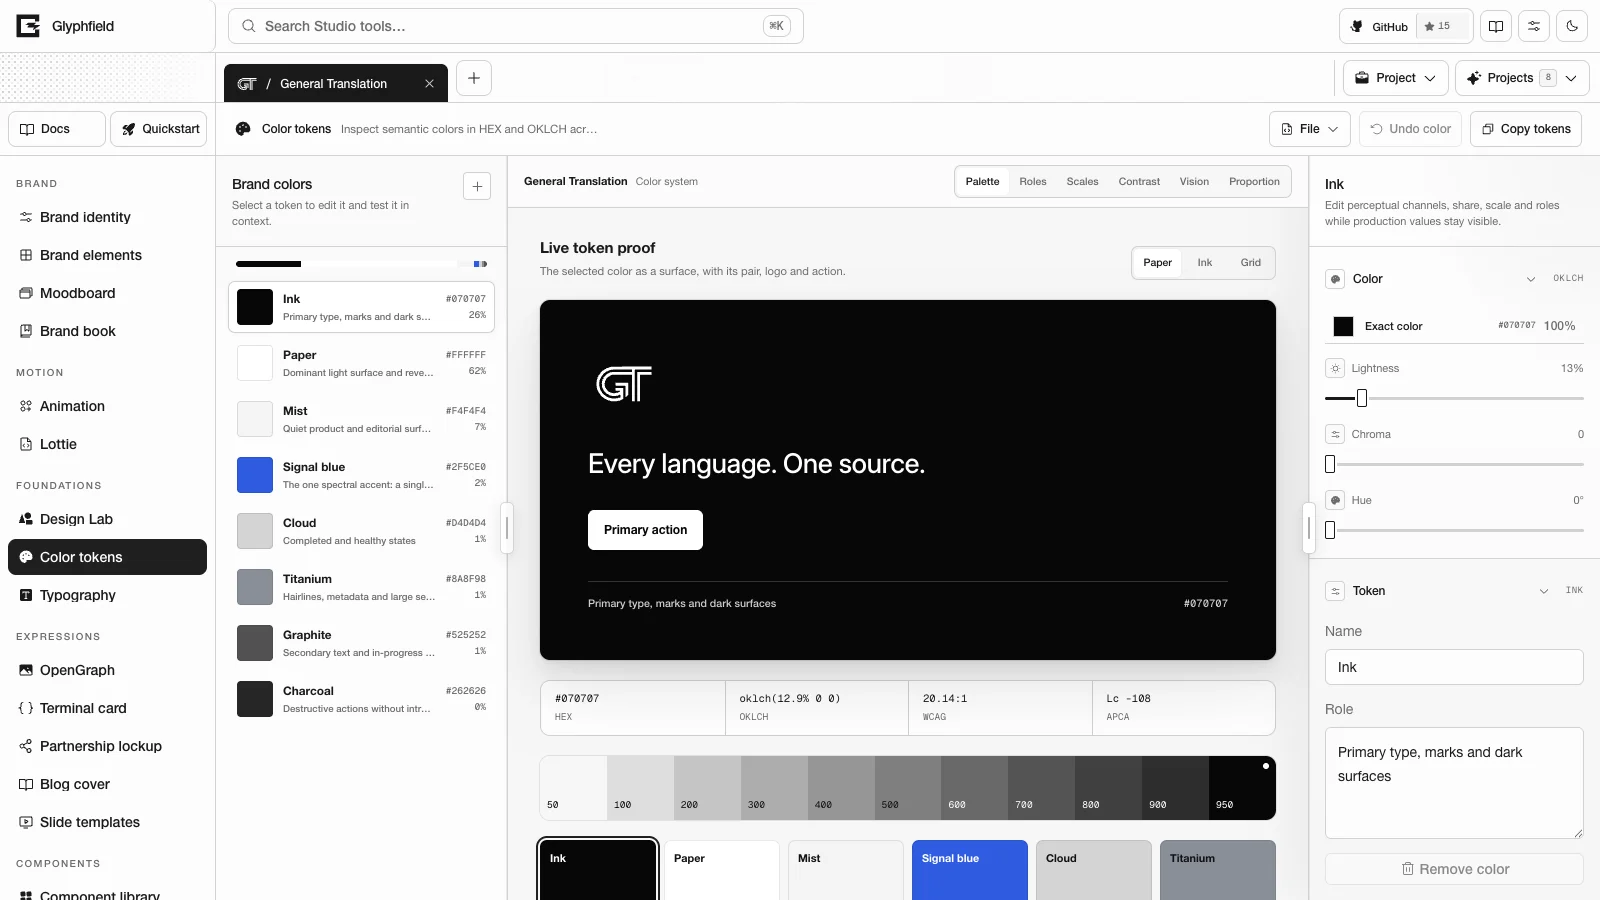Select the Titanium token in list

(x=361, y=587)
